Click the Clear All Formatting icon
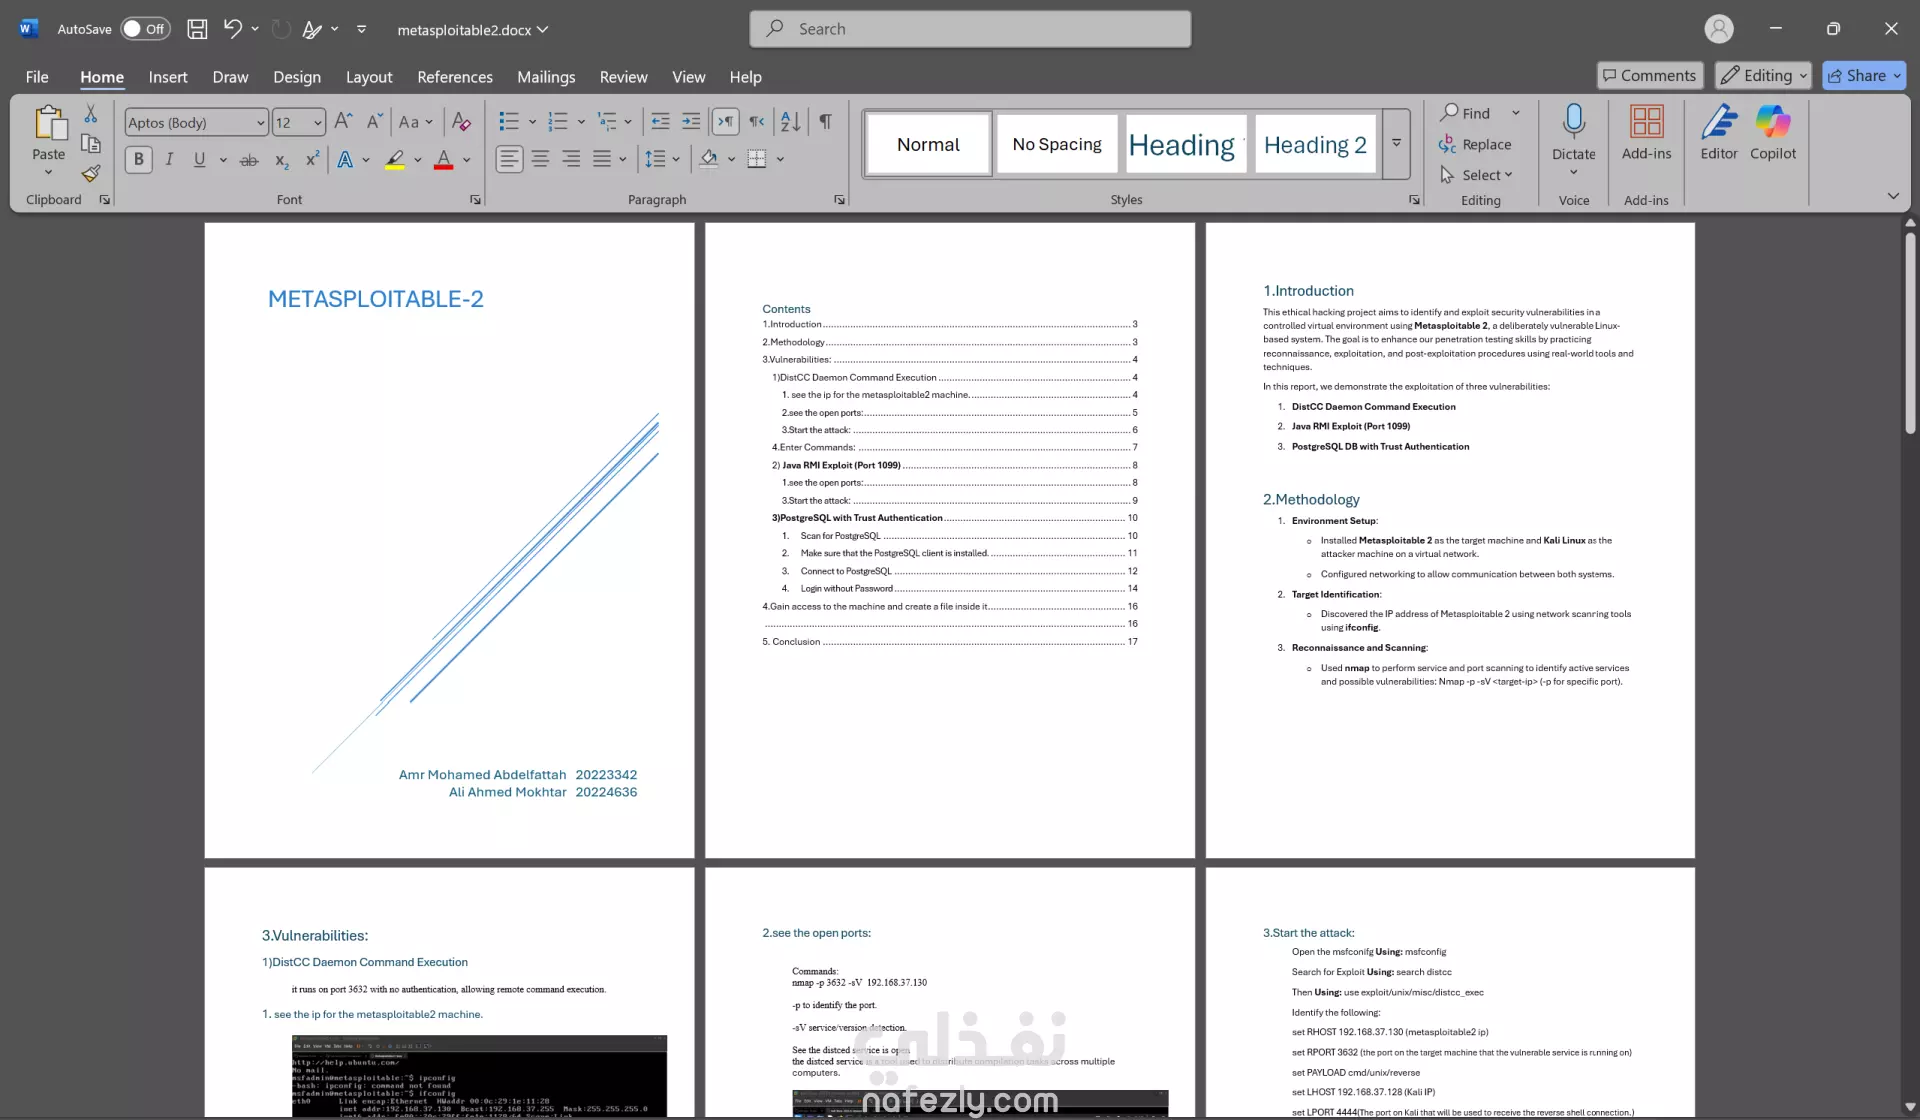 click(x=461, y=122)
